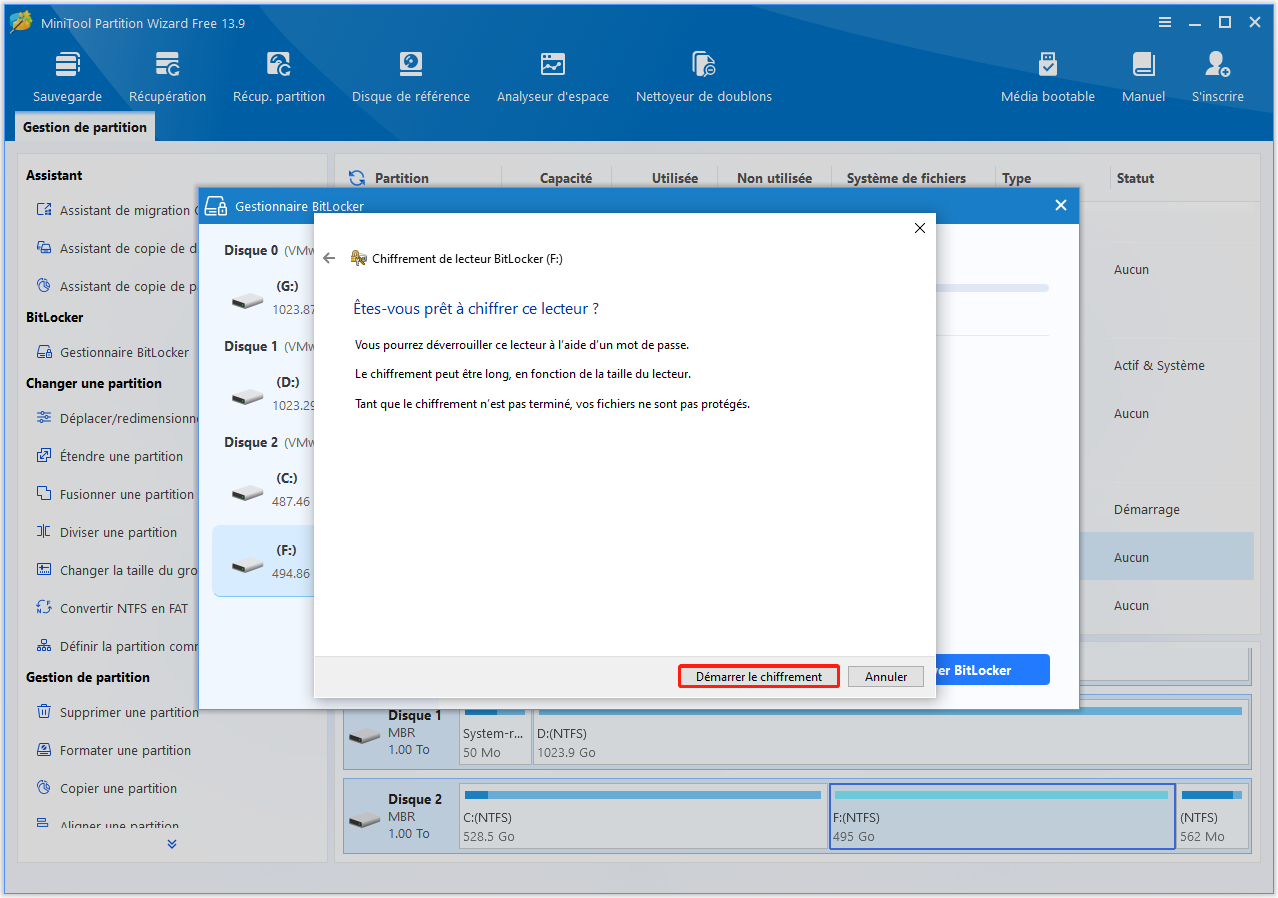Go back in BitLocker wizard
1278x898 pixels.
point(329,258)
